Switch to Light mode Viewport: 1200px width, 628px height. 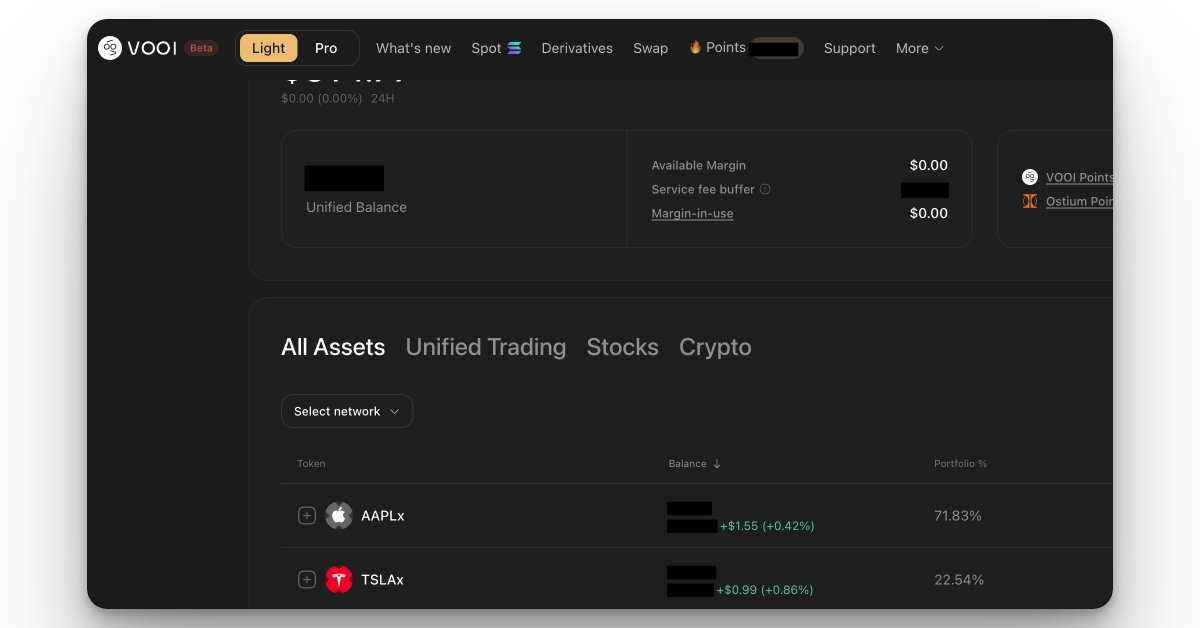(x=268, y=48)
